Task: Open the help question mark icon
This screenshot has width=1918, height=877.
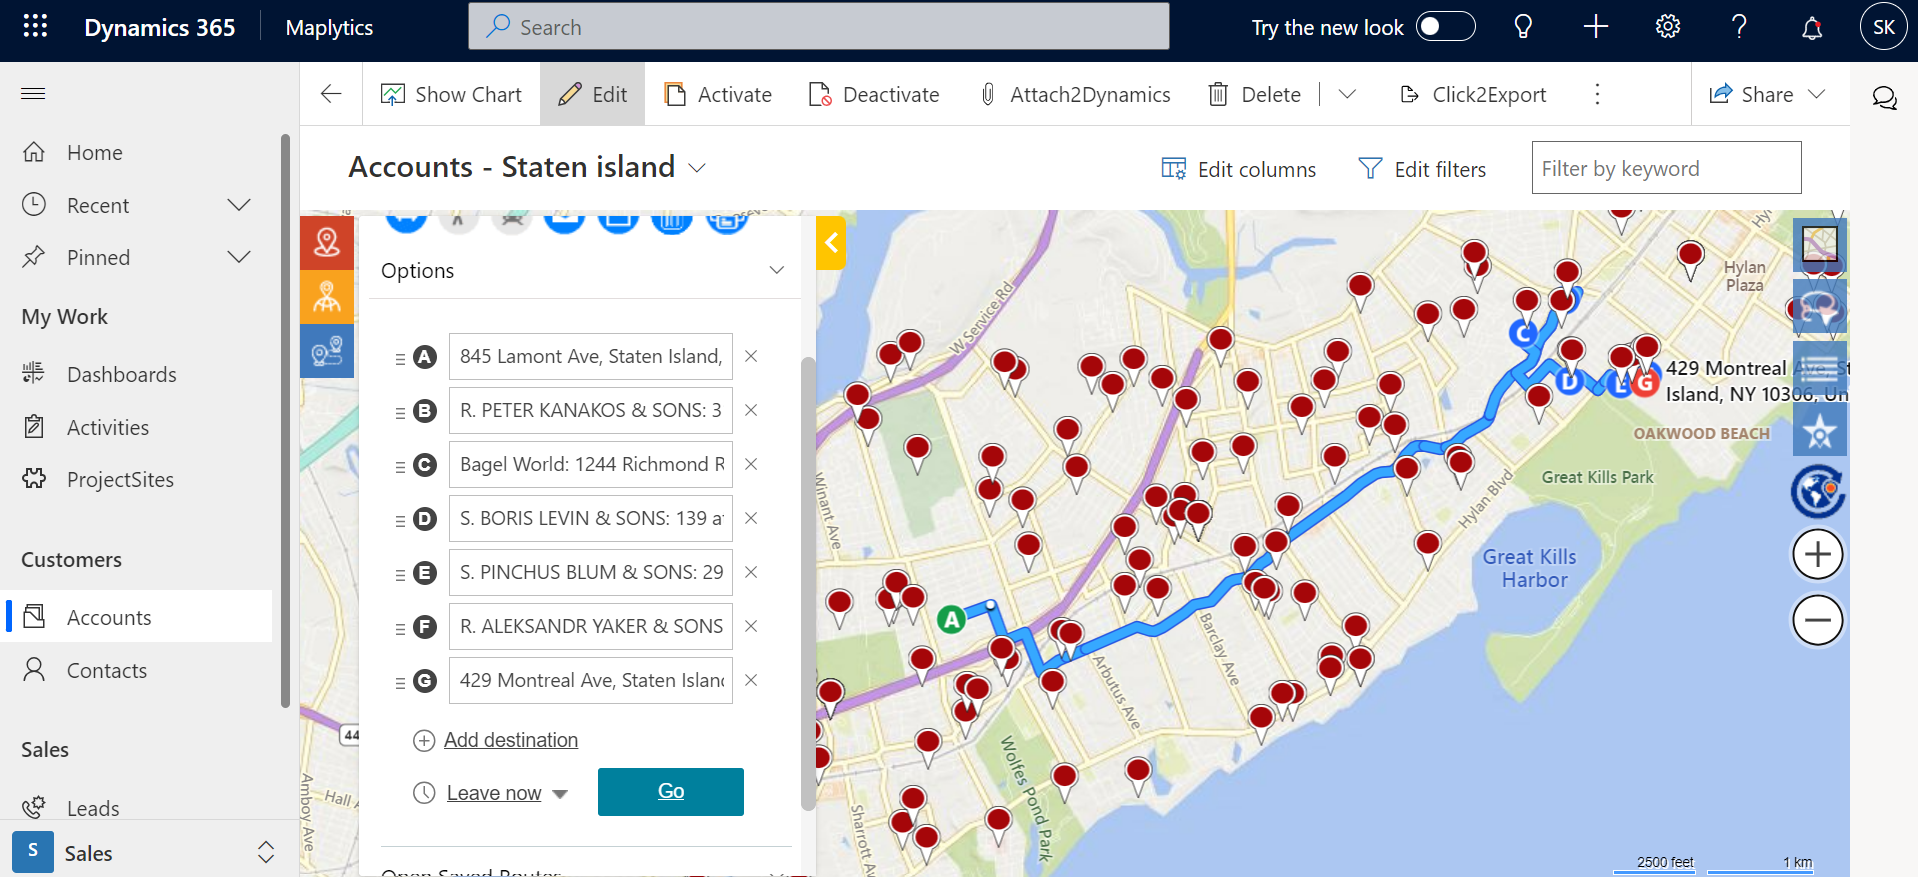Action: pyautogui.click(x=1740, y=27)
